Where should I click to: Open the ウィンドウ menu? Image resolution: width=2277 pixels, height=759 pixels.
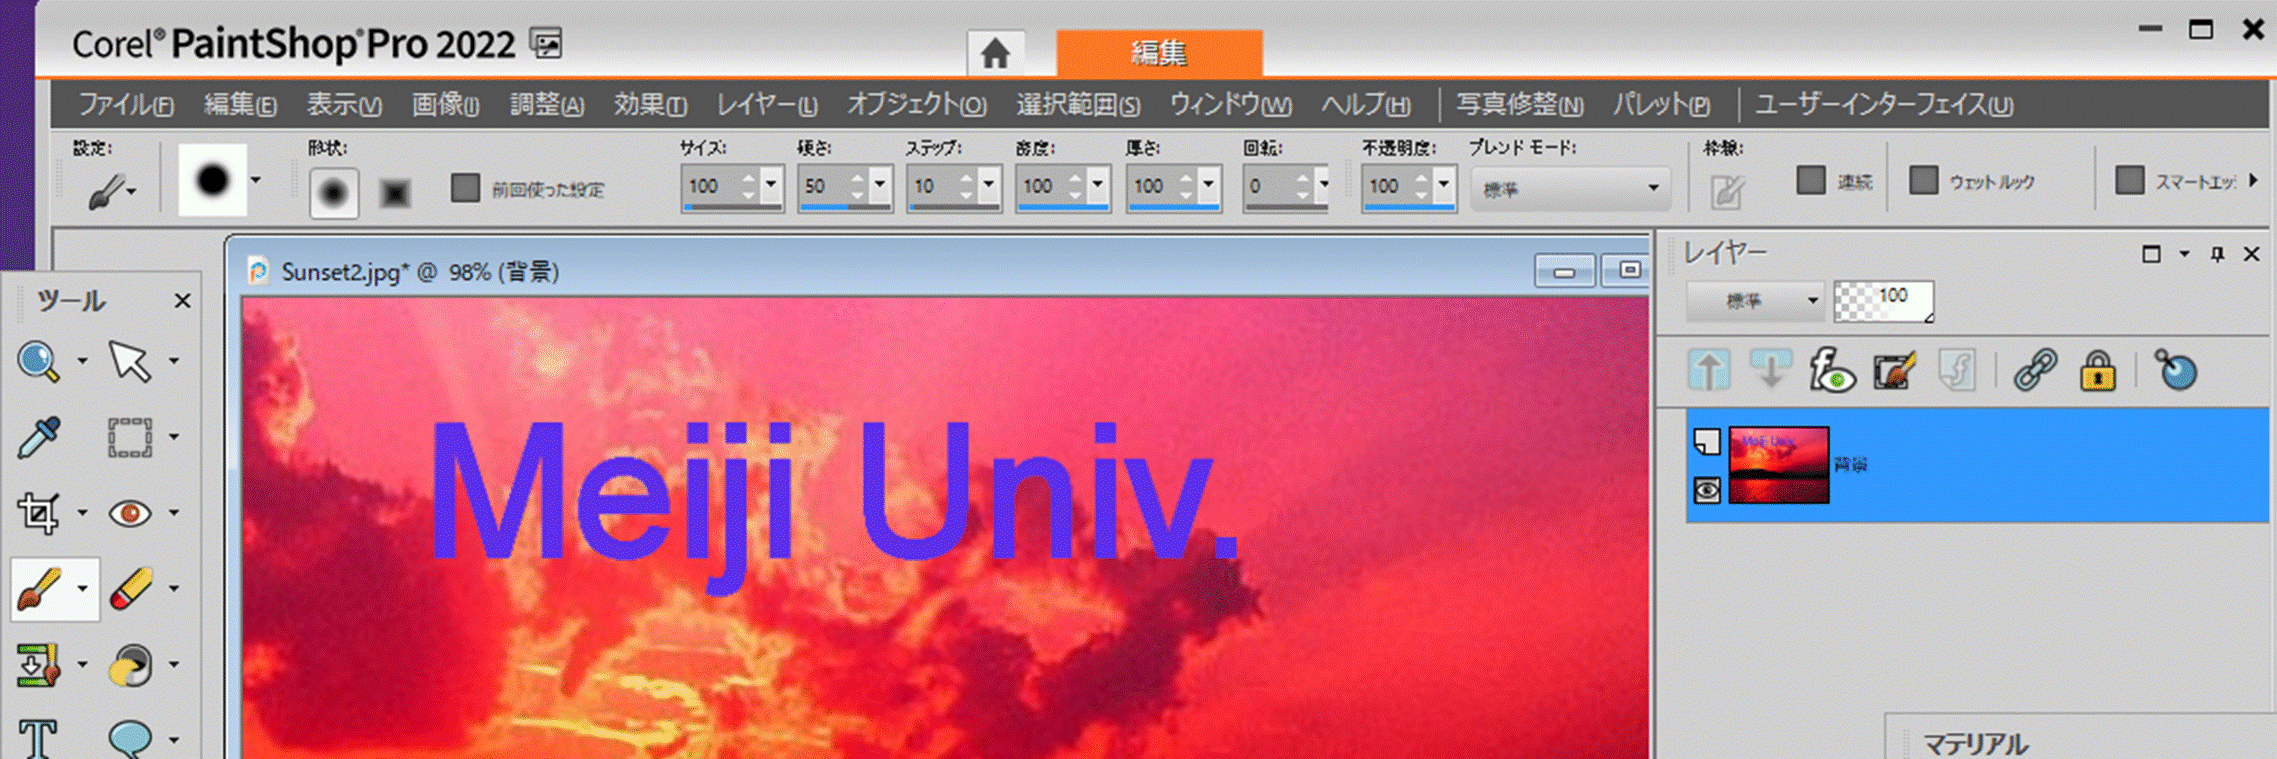tap(1231, 104)
